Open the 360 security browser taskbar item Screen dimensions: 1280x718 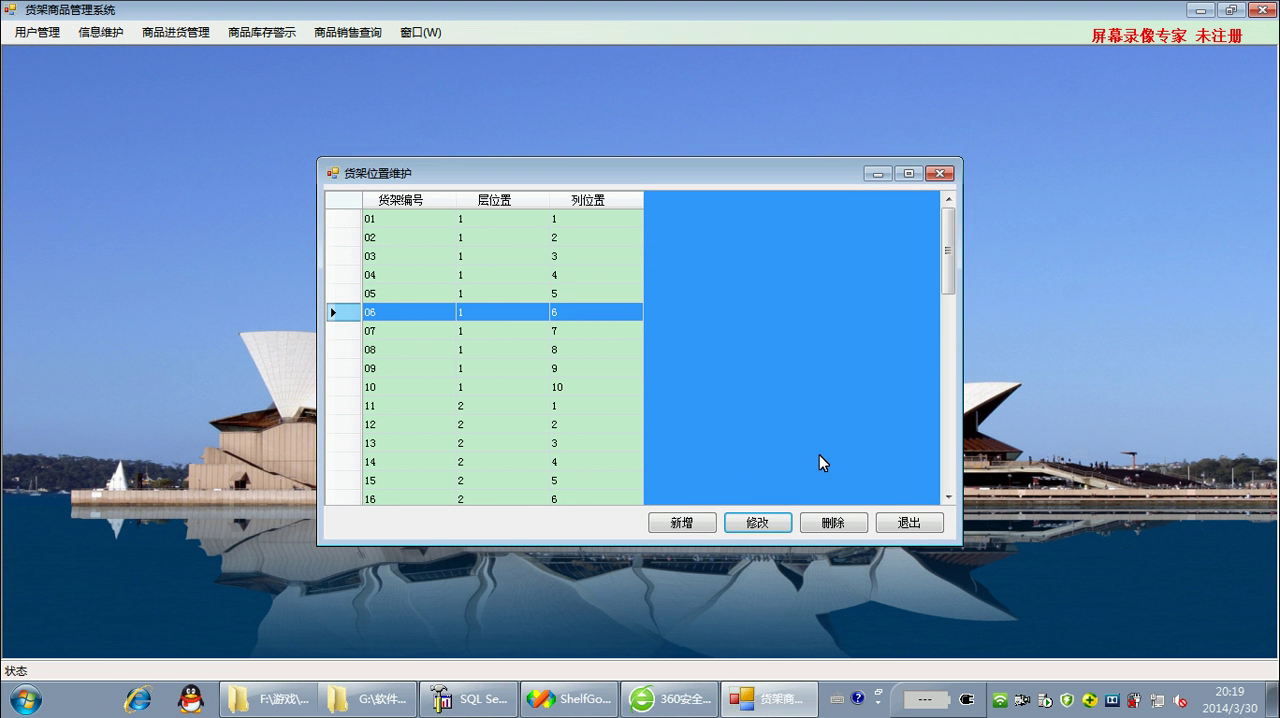click(x=670, y=699)
